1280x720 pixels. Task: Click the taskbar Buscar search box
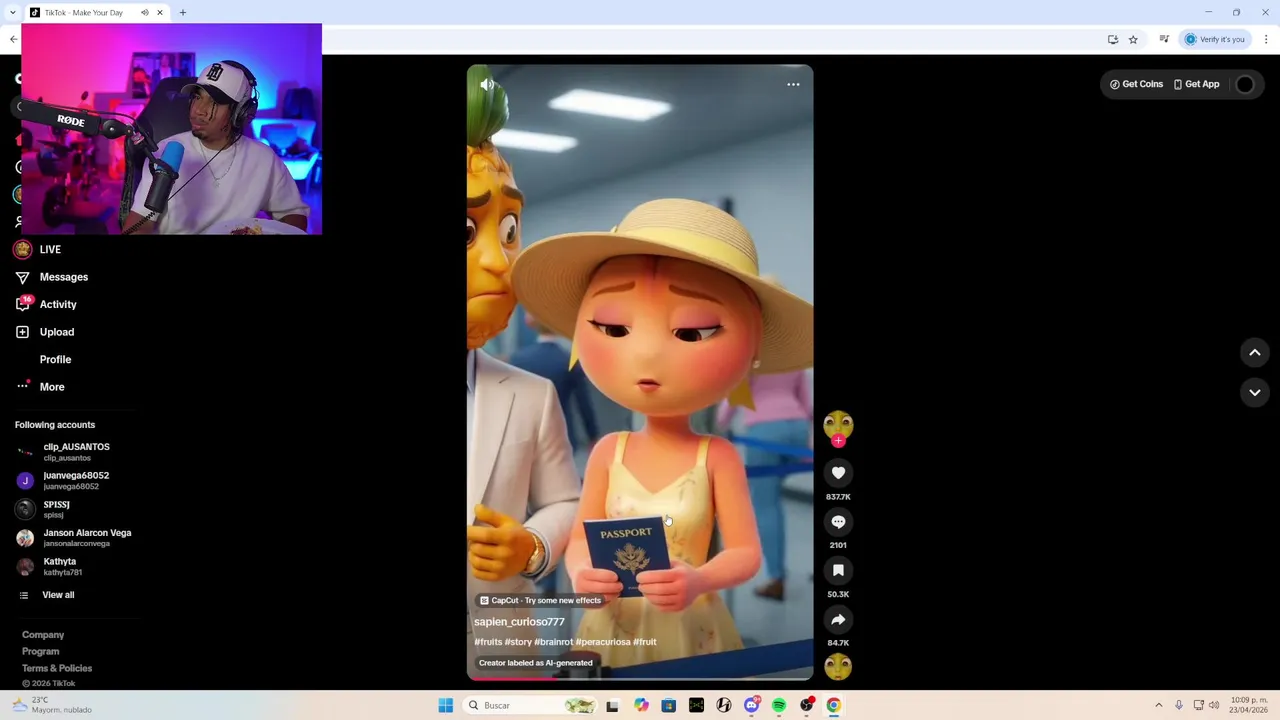tap(530, 705)
